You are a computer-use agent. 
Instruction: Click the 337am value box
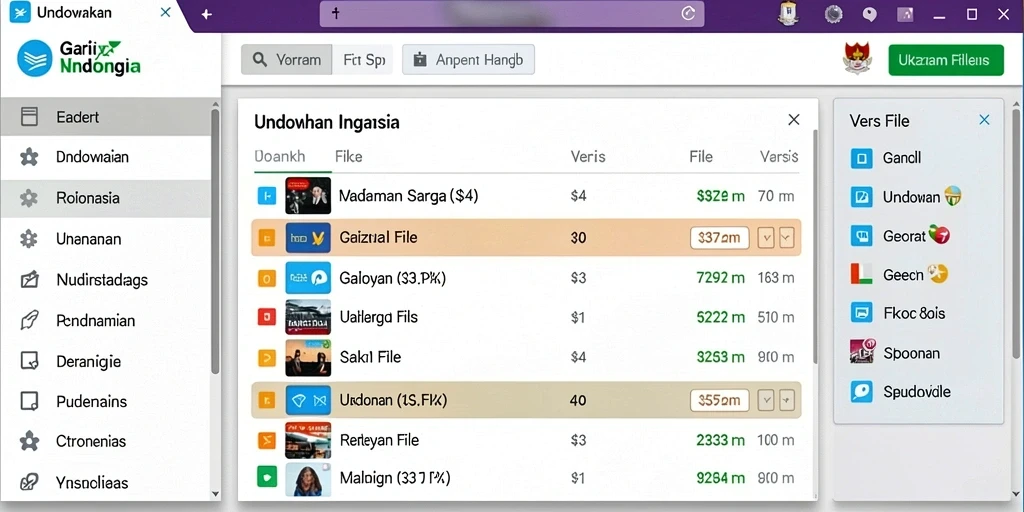719,238
